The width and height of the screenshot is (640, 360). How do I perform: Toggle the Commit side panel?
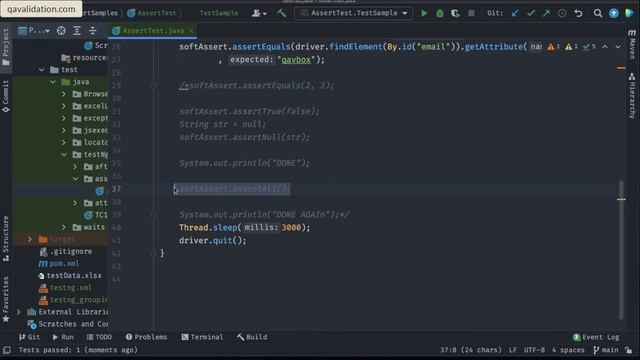coord(6,96)
